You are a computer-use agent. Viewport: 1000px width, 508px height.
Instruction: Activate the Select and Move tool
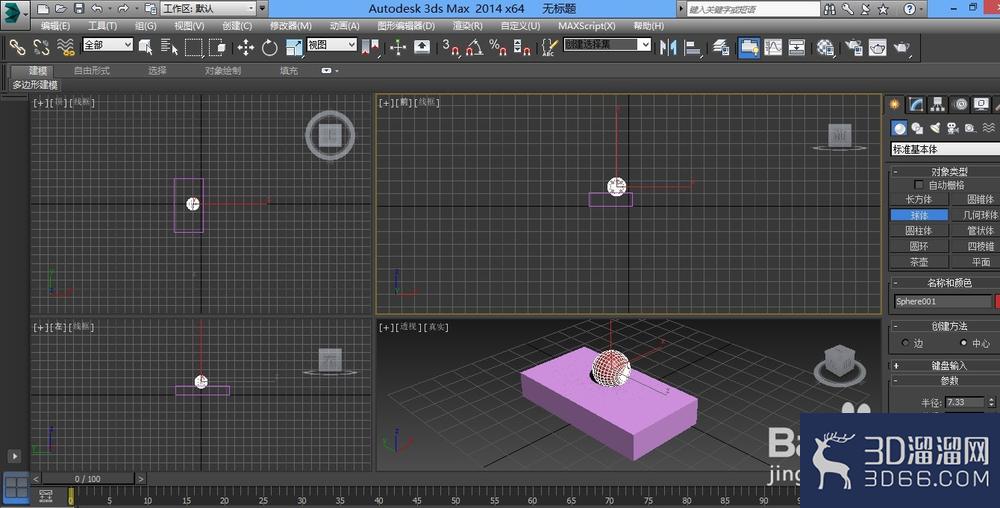point(246,47)
